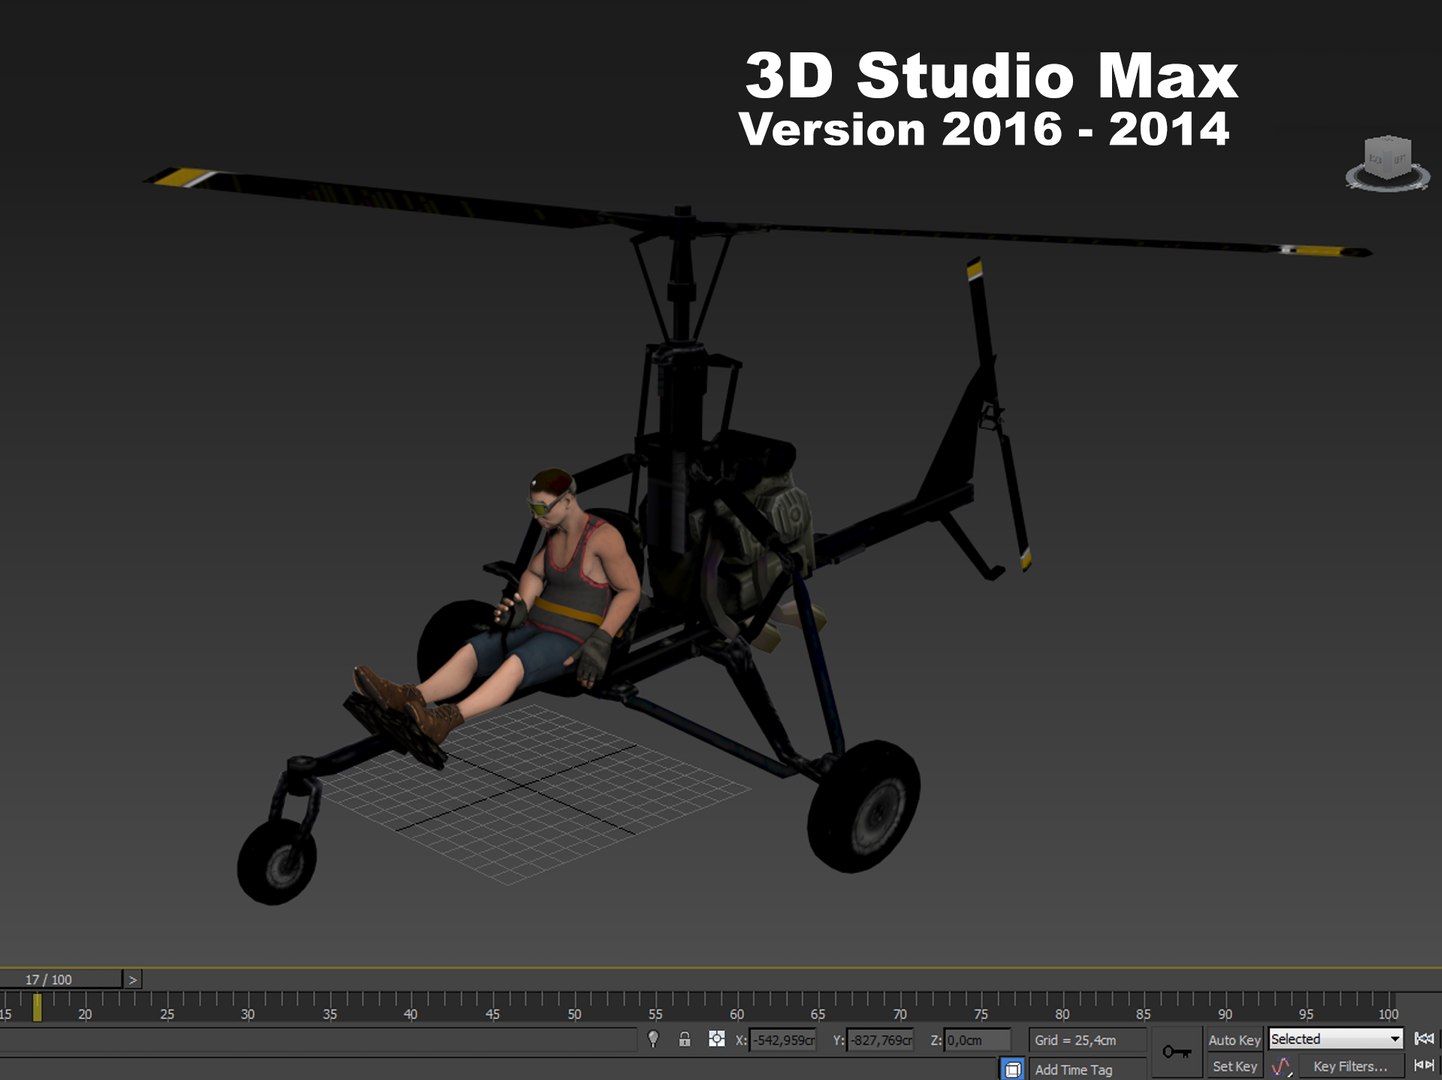Image resolution: width=1442 pixels, height=1080 pixels.
Task: Click the 17 / 100 time slider handle
Action: click(x=61, y=980)
